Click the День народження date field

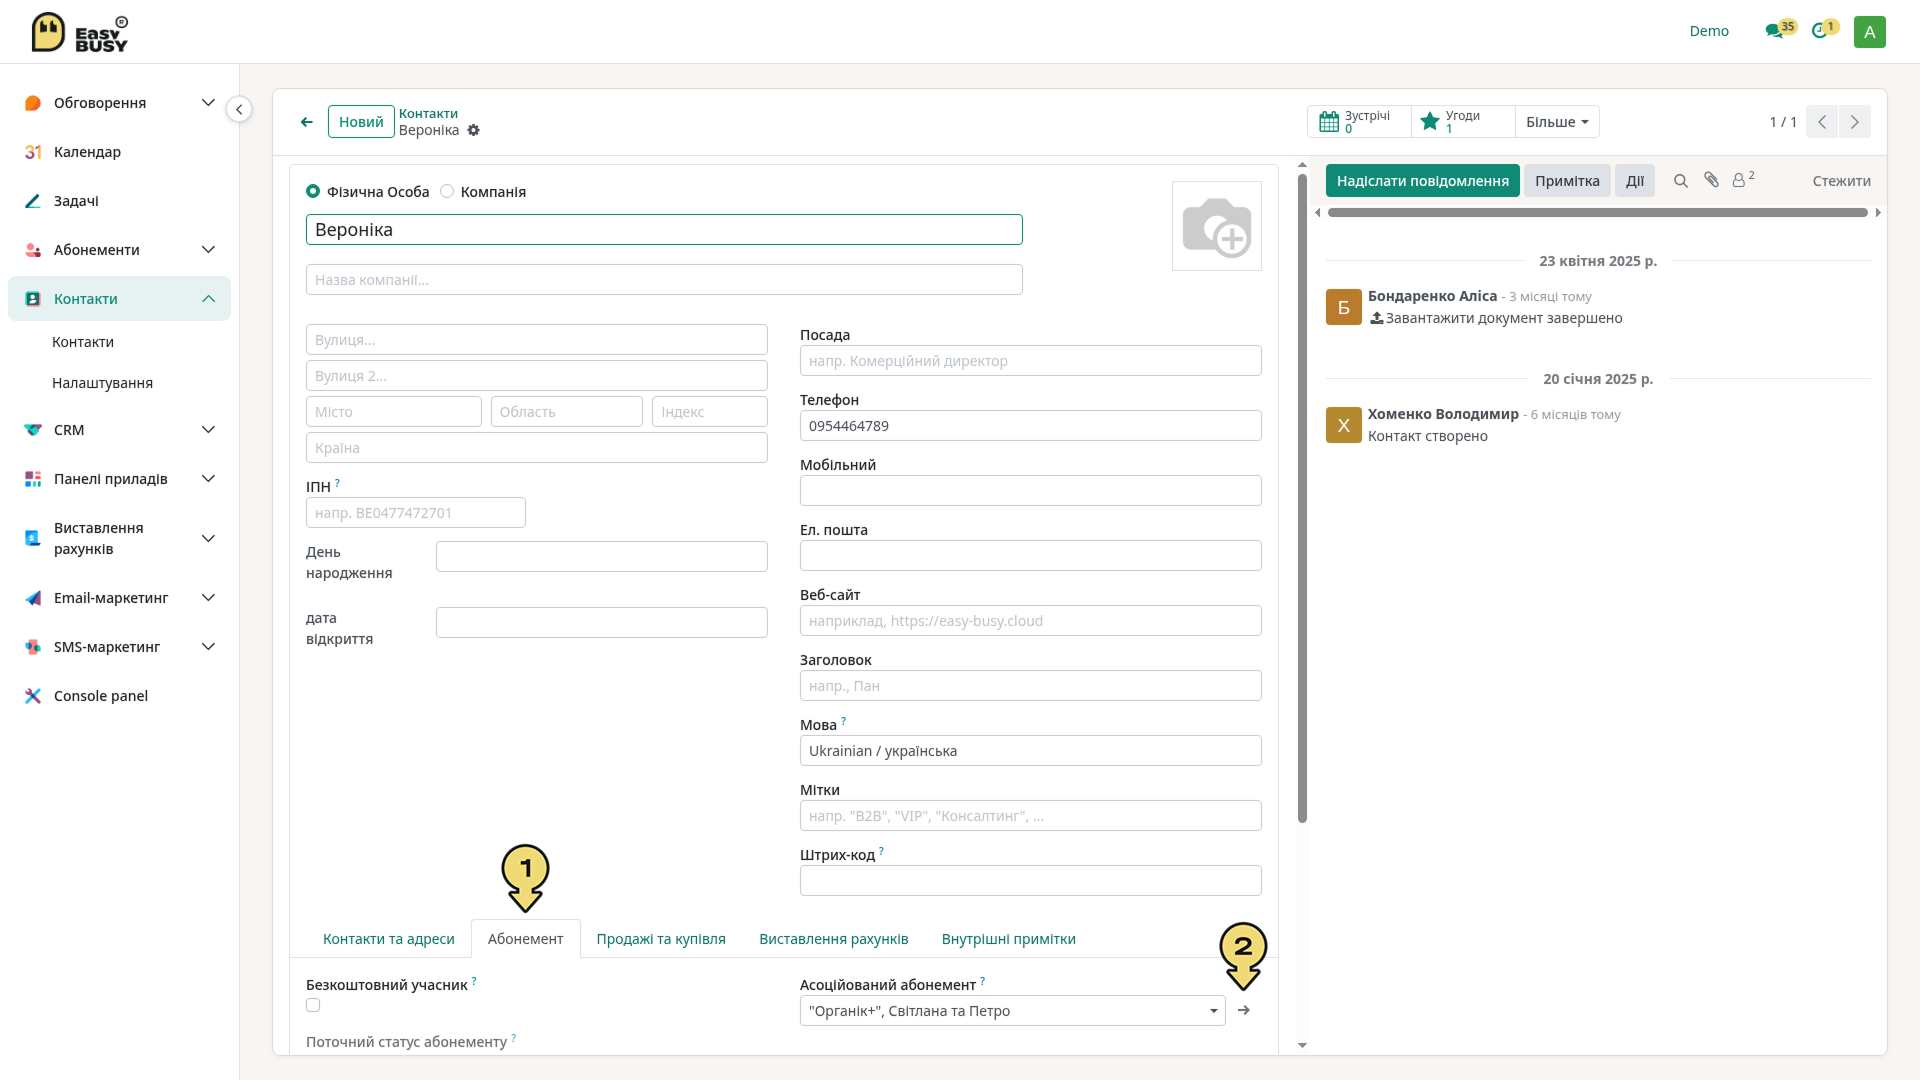[601, 557]
